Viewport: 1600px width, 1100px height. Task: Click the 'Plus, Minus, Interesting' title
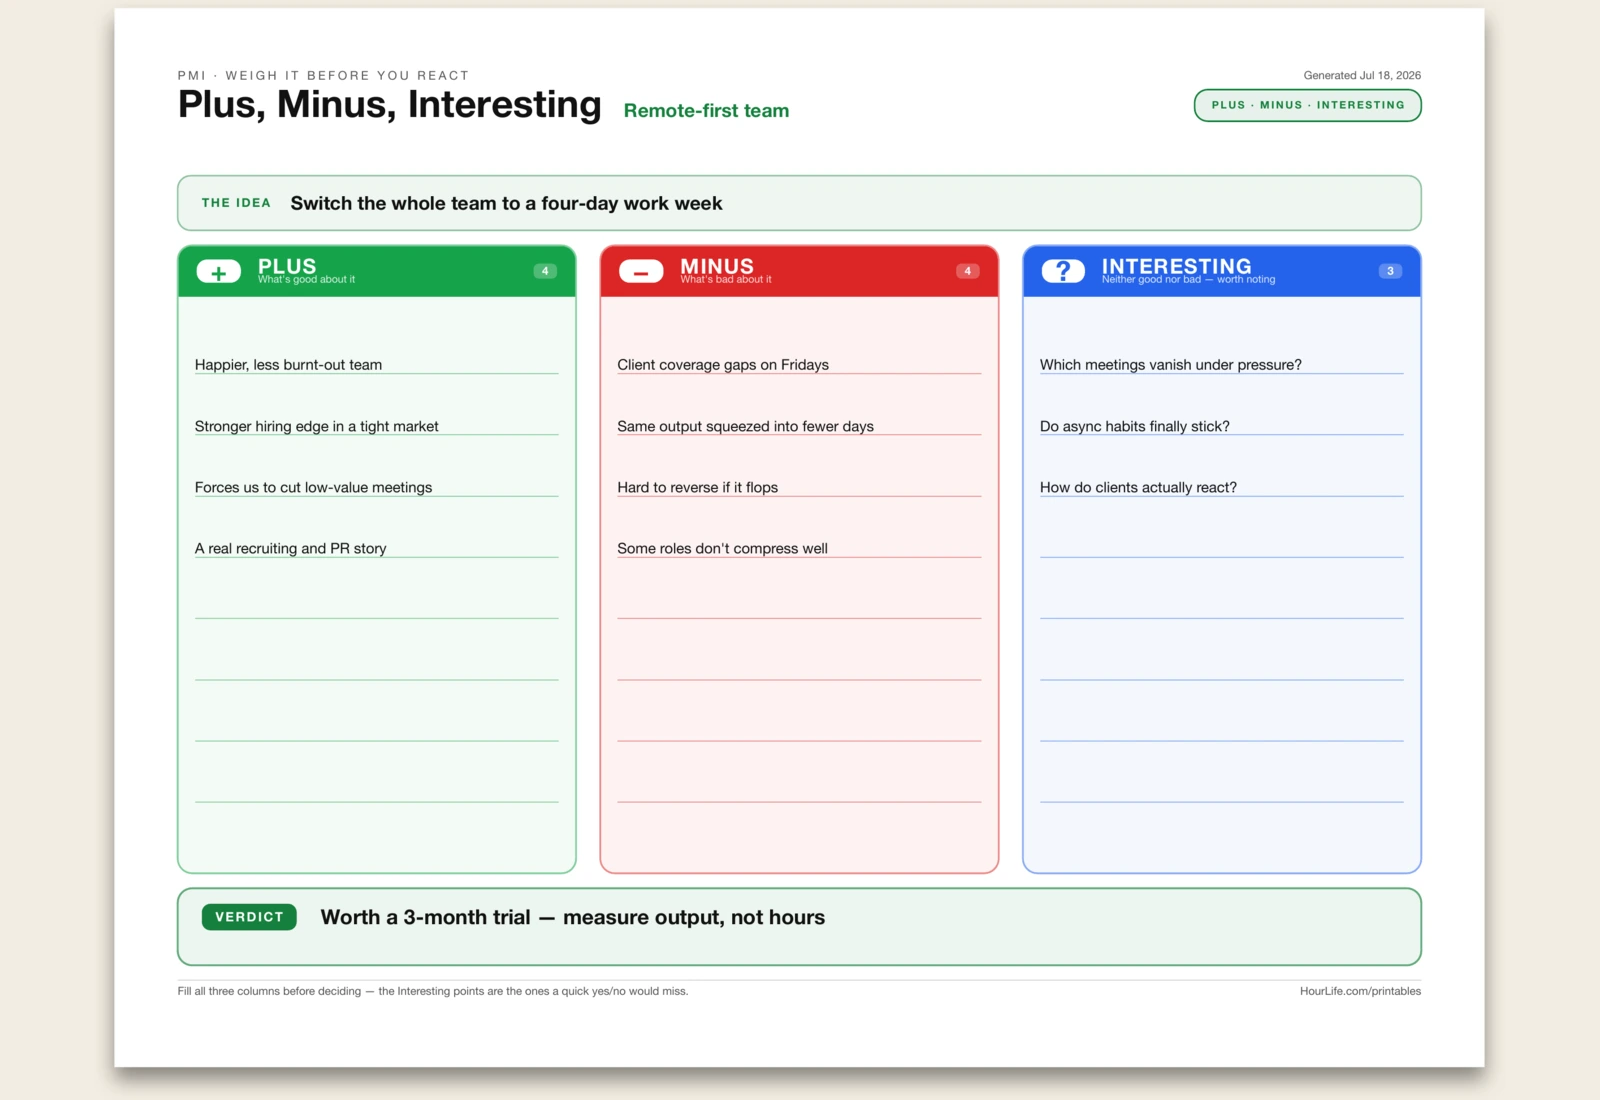[x=390, y=104]
